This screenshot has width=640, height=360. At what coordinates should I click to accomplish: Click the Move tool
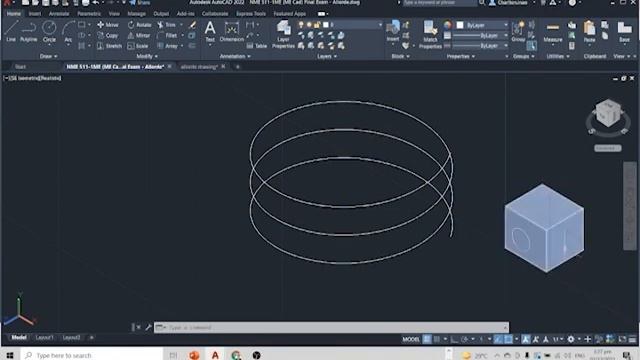click(x=108, y=25)
